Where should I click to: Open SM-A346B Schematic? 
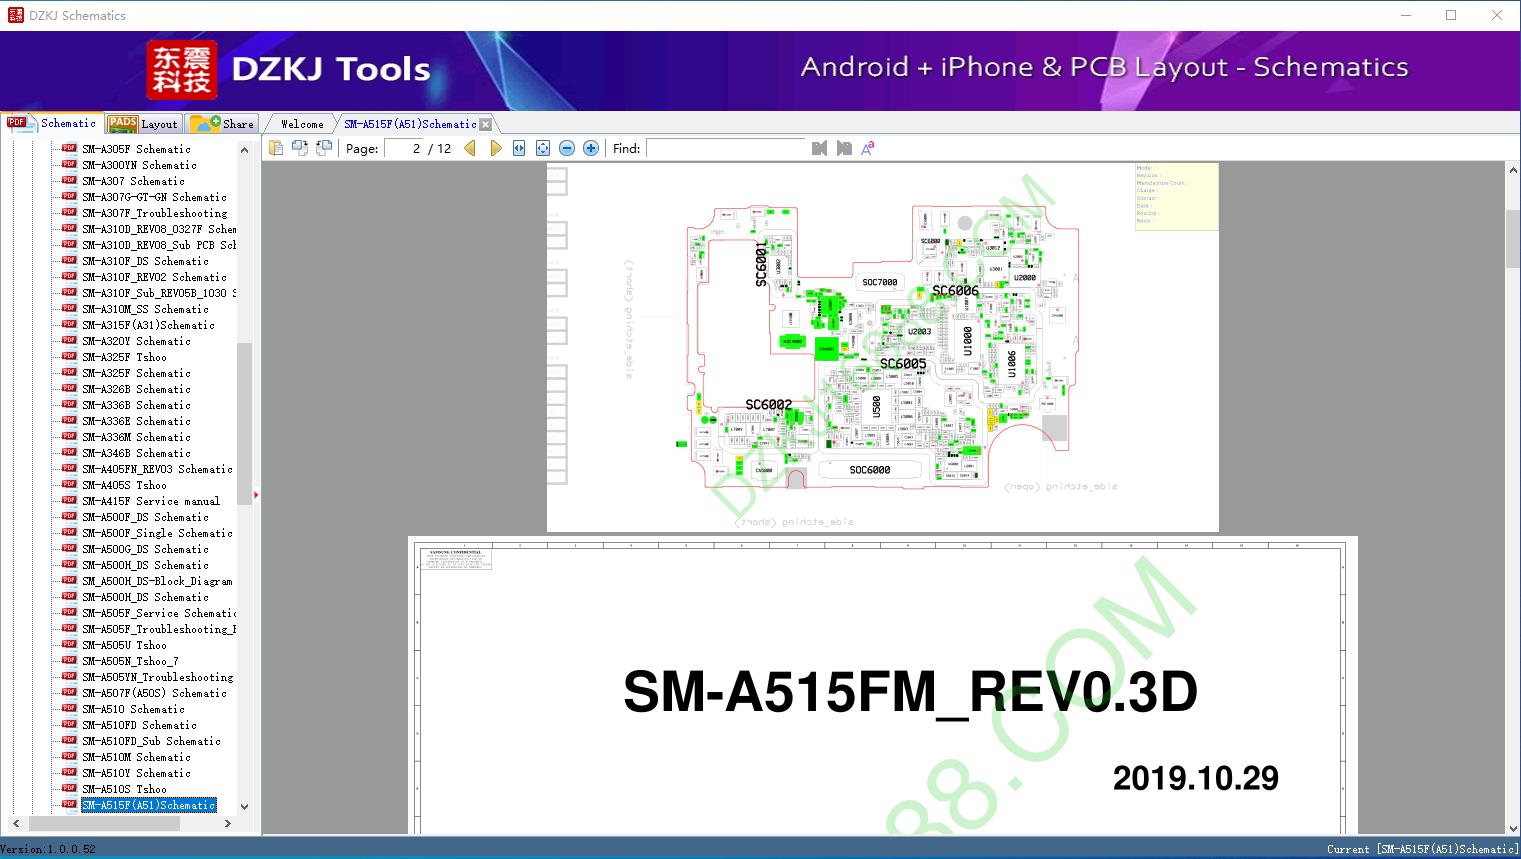coord(136,453)
